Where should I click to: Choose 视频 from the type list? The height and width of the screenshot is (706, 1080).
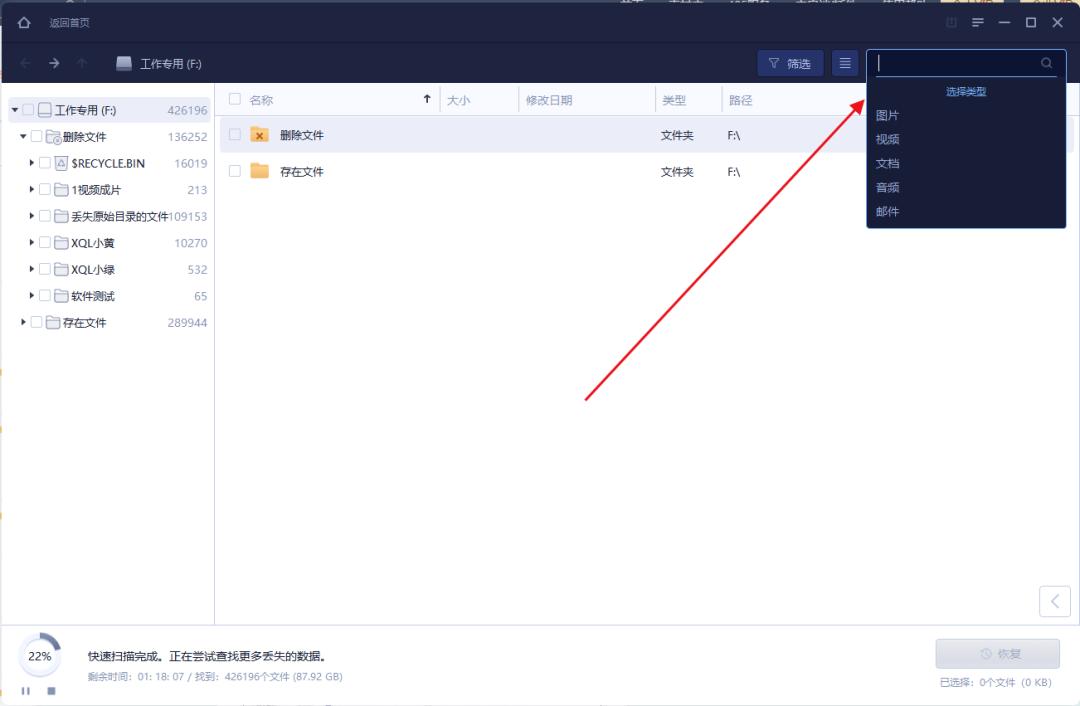(x=887, y=139)
